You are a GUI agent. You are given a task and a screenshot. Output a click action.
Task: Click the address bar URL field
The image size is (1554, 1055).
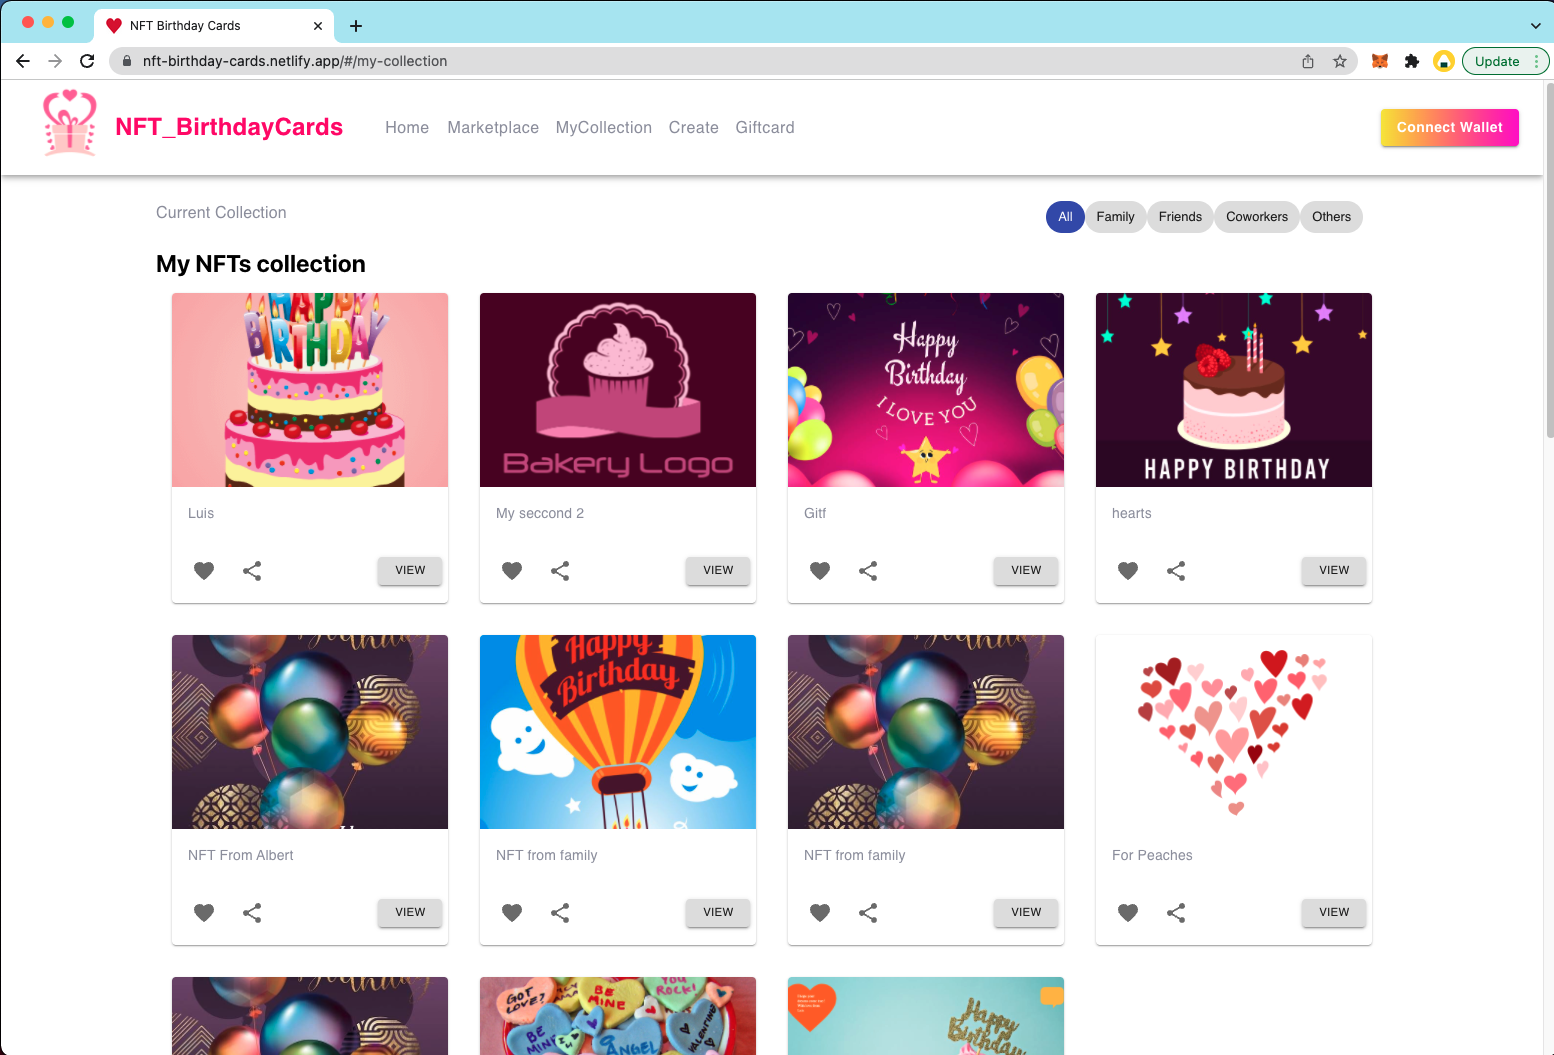(700, 61)
